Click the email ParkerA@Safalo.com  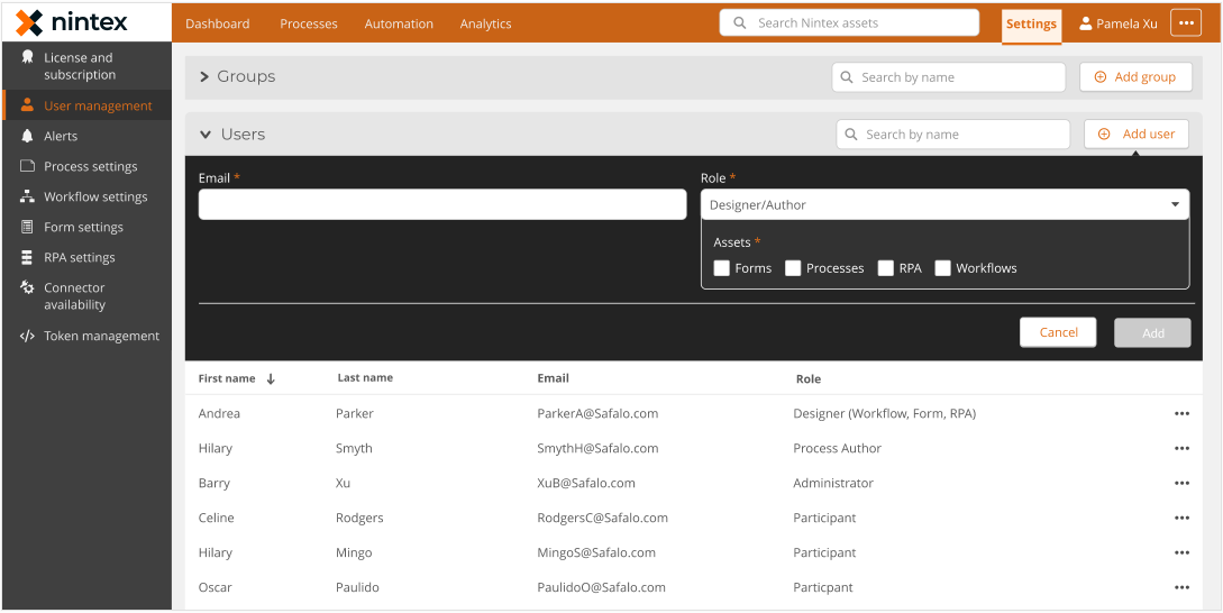point(597,414)
